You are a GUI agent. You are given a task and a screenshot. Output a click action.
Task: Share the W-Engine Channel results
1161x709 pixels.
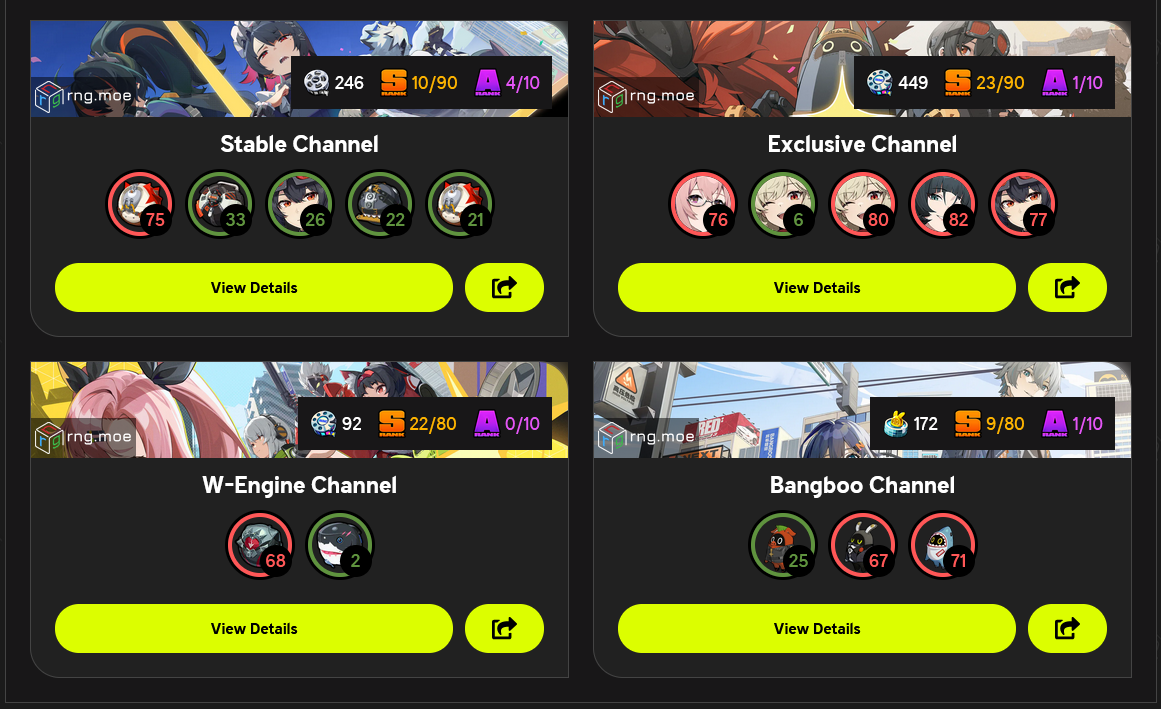[504, 628]
